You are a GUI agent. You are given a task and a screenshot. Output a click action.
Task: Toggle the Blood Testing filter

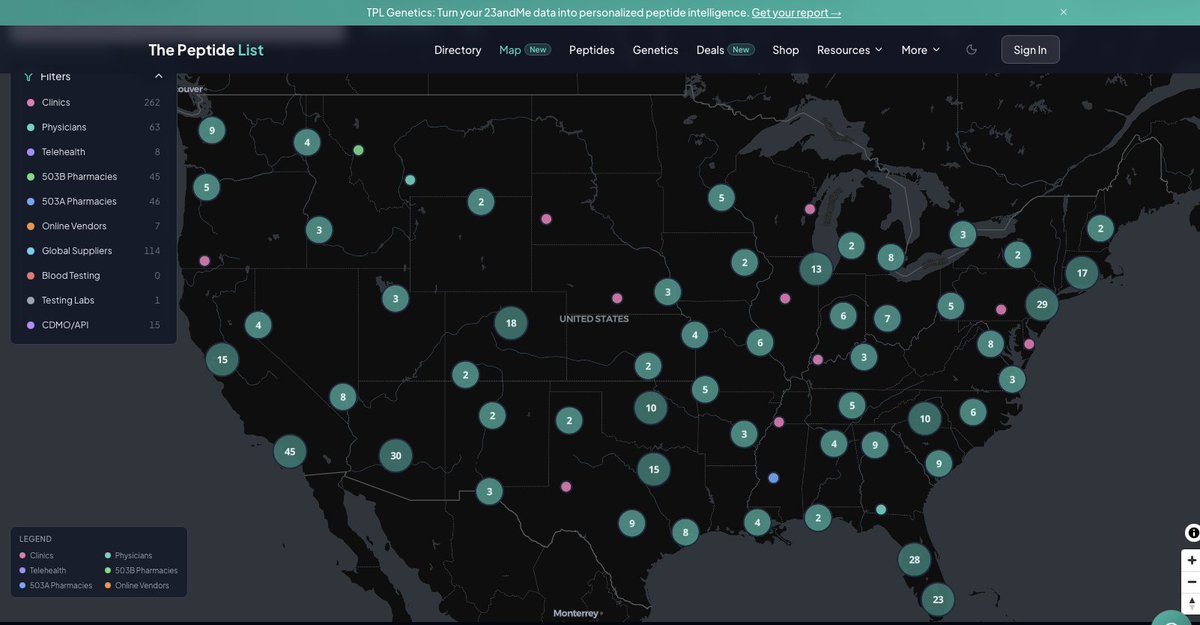point(94,275)
